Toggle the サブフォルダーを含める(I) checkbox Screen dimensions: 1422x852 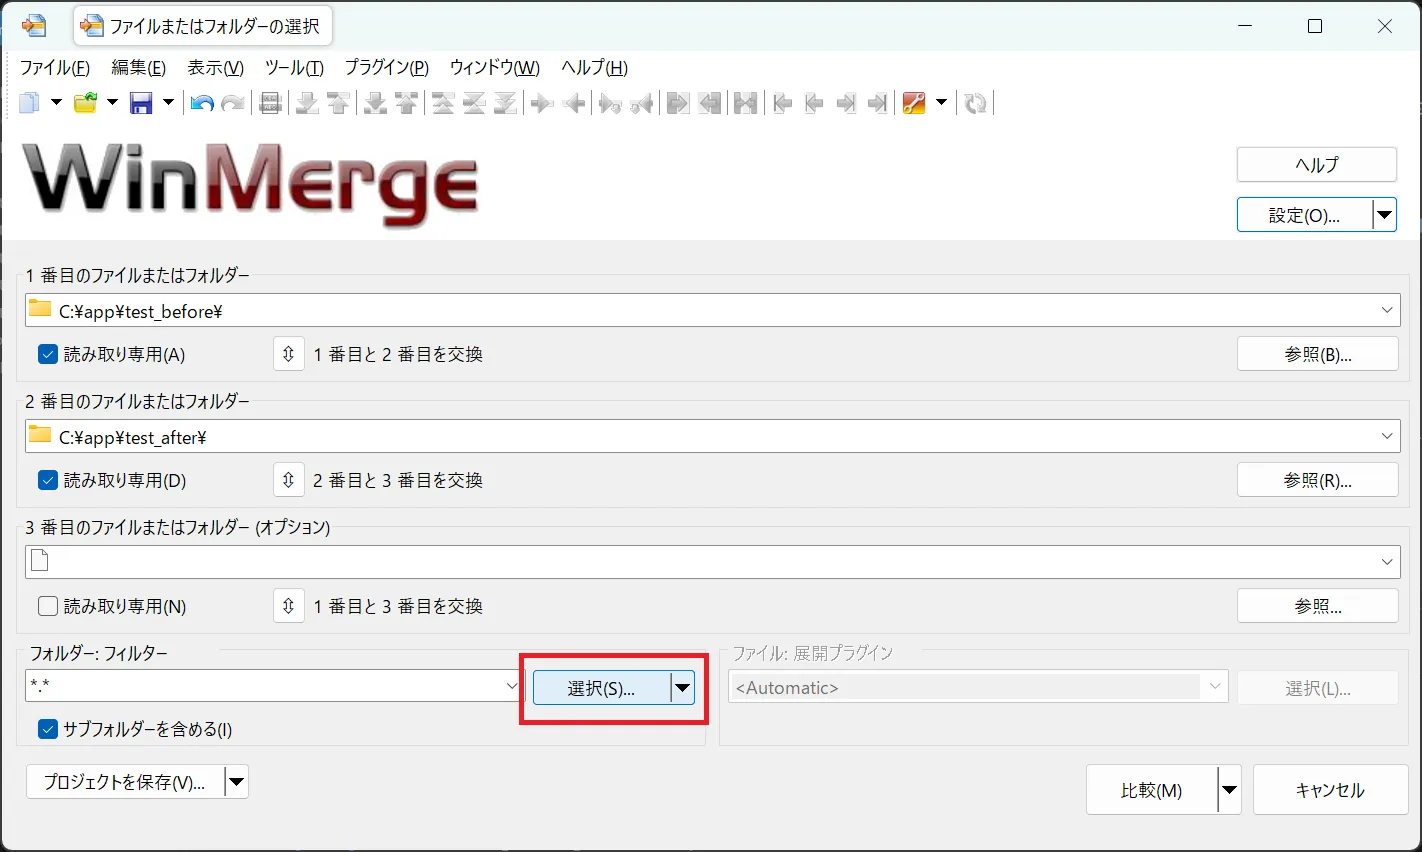tap(48, 729)
